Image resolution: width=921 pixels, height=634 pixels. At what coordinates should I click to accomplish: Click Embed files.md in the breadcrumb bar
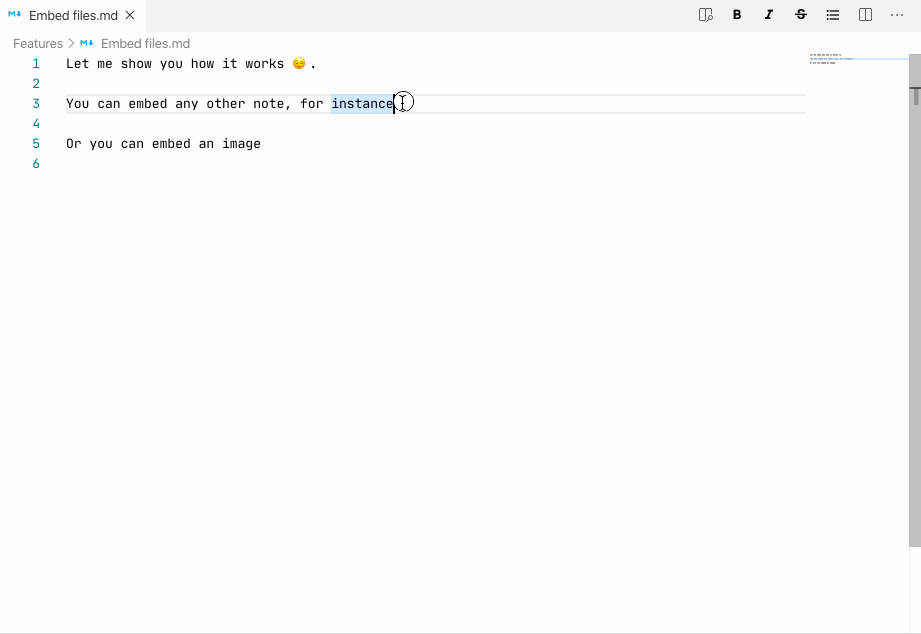point(146,43)
